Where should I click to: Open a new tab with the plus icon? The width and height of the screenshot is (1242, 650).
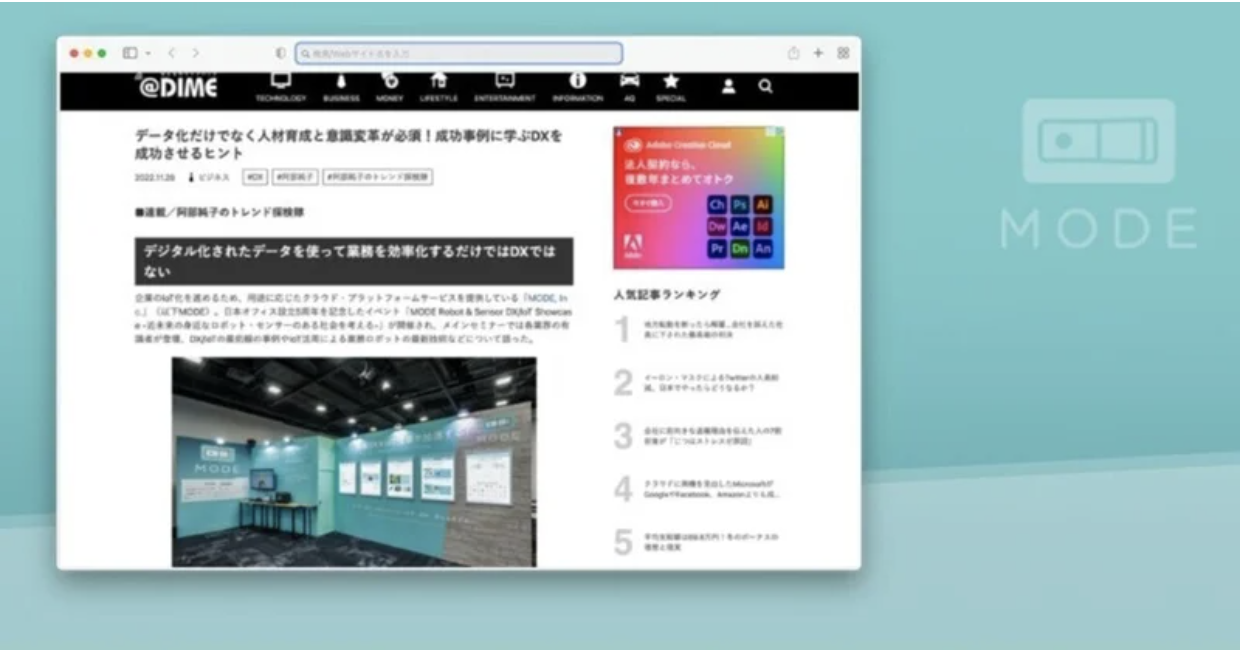pyautogui.click(x=818, y=53)
